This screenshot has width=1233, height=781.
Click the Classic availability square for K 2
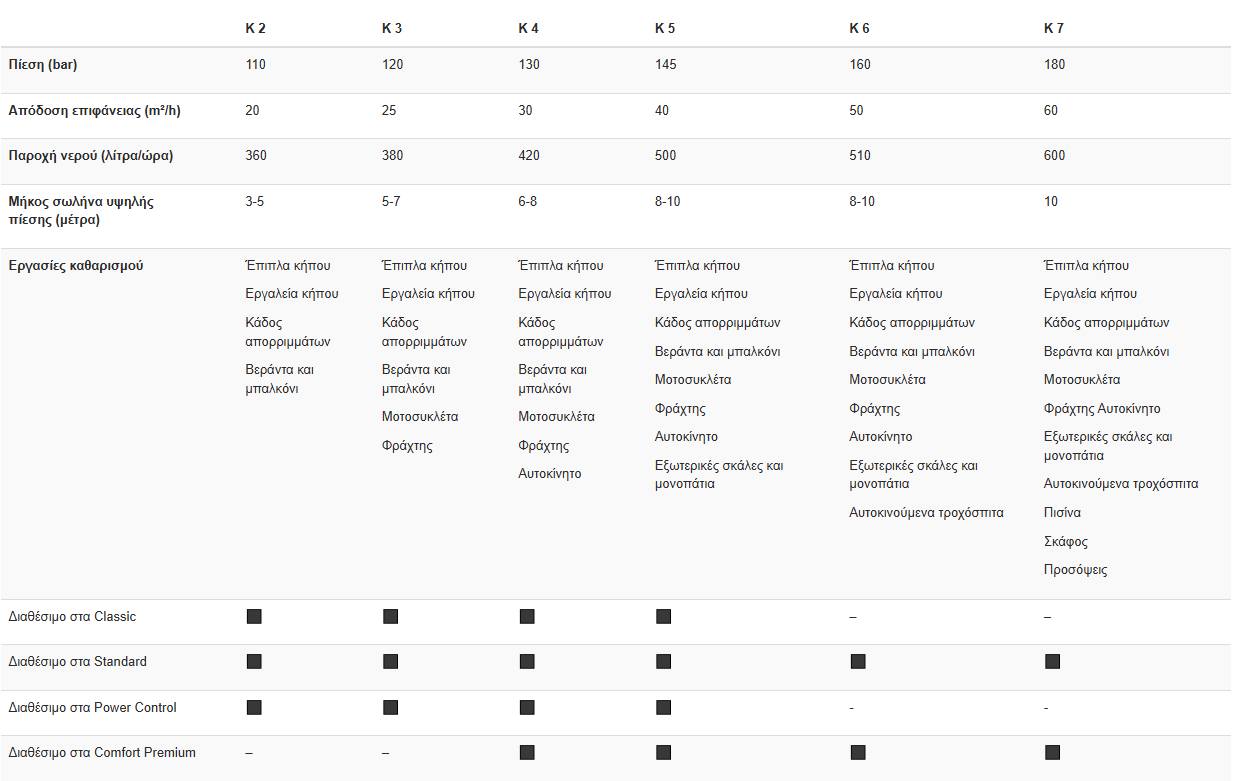coord(254,616)
